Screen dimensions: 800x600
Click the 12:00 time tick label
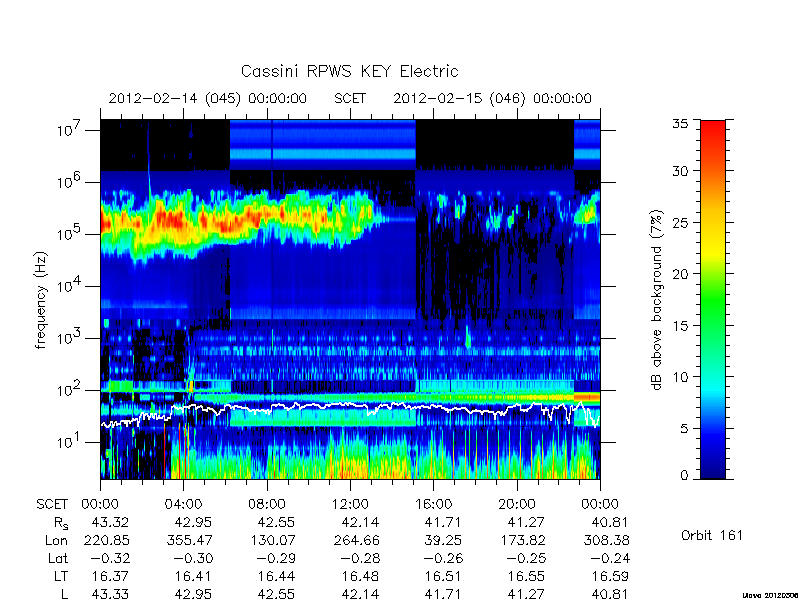point(350,504)
